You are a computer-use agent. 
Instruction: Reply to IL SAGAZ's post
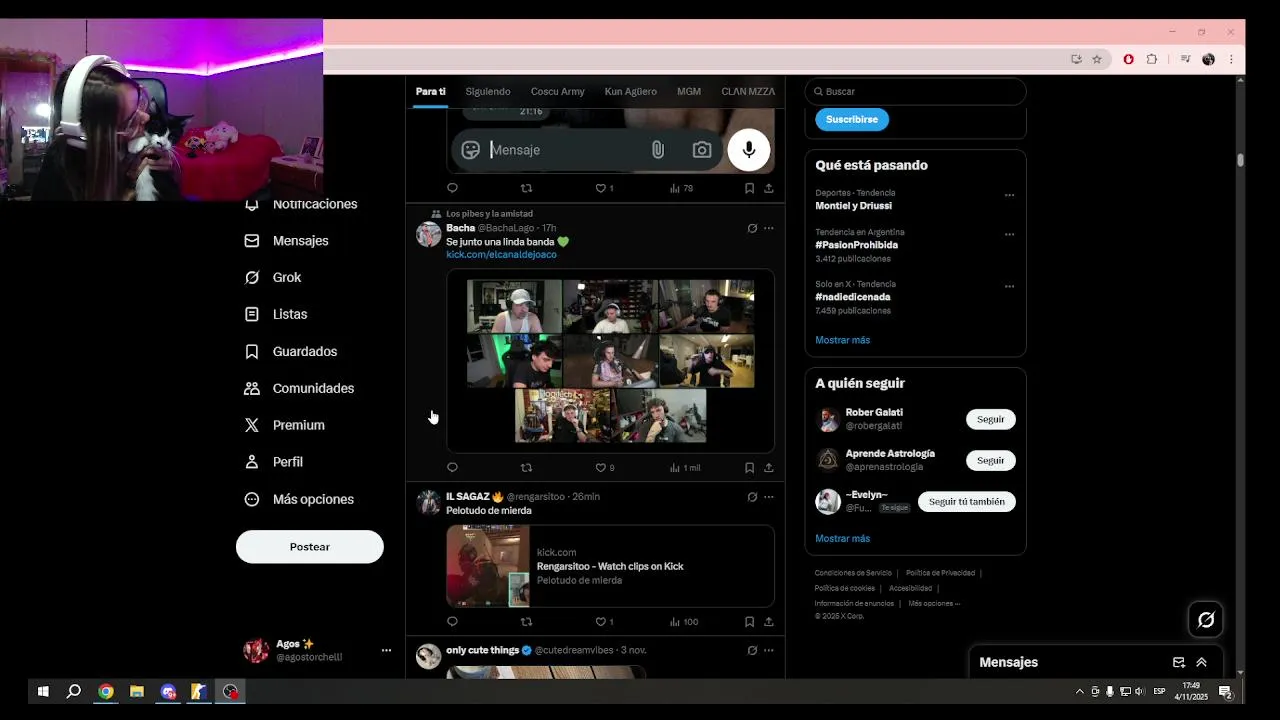[452, 621]
